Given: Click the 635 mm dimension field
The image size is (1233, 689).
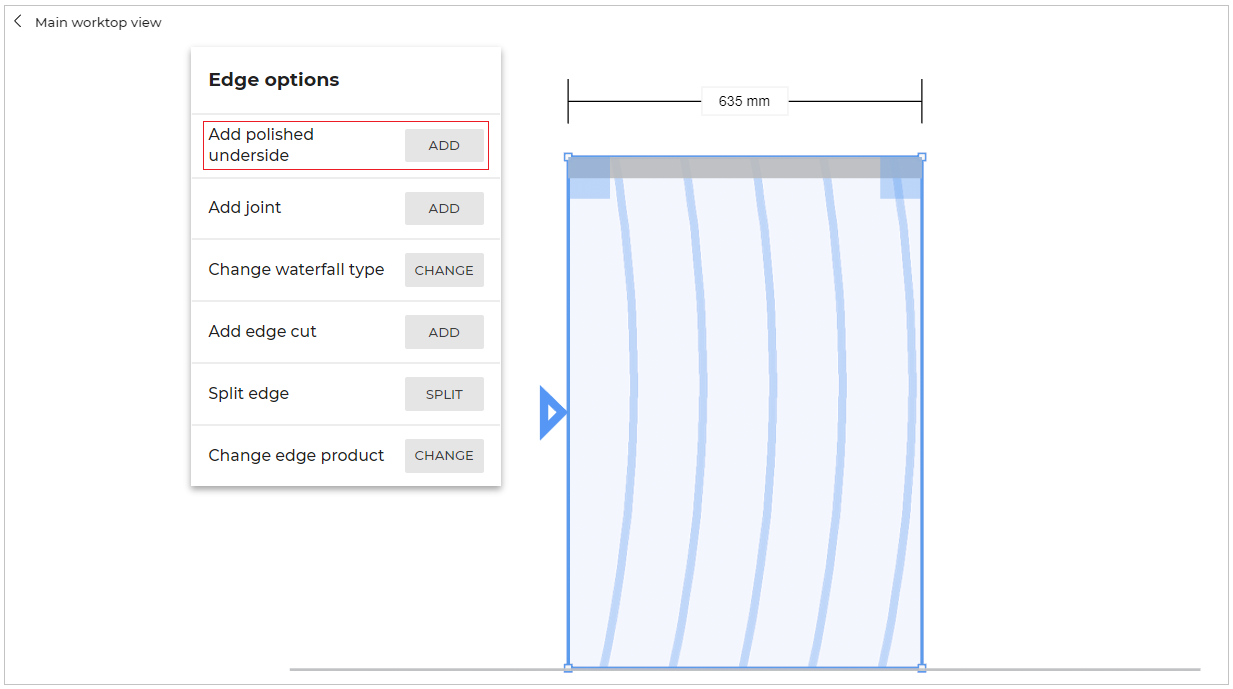Looking at the screenshot, I should pos(744,101).
